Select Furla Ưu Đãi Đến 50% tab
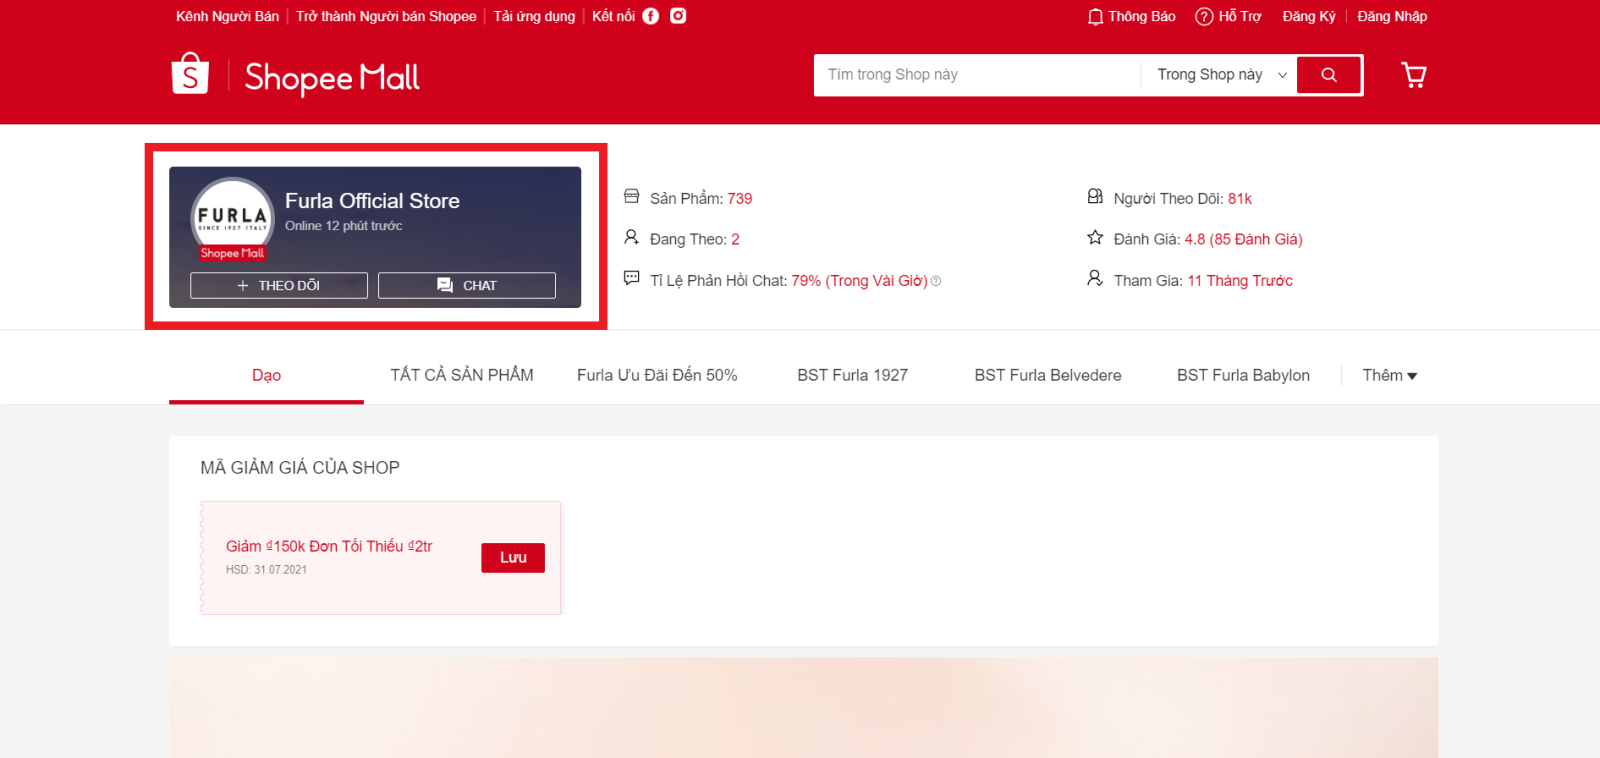Viewport: 1600px width, 758px height. point(657,375)
